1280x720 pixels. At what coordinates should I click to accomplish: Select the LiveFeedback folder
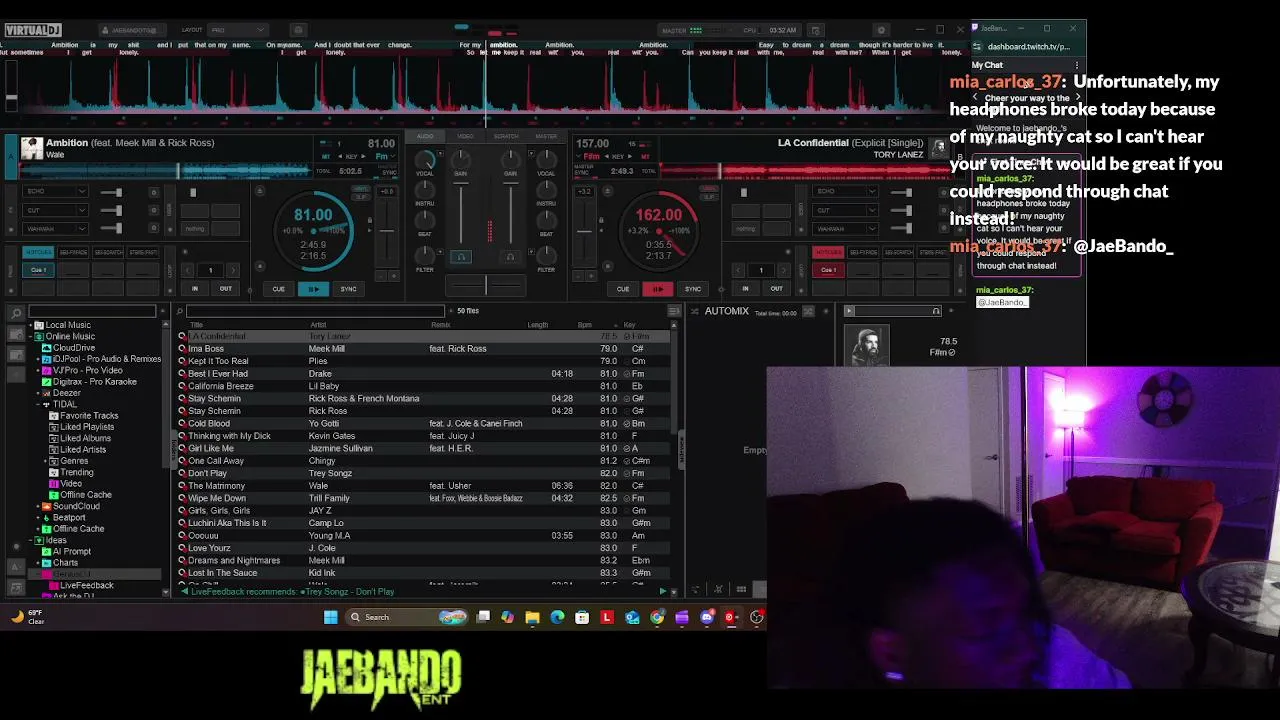(82, 585)
